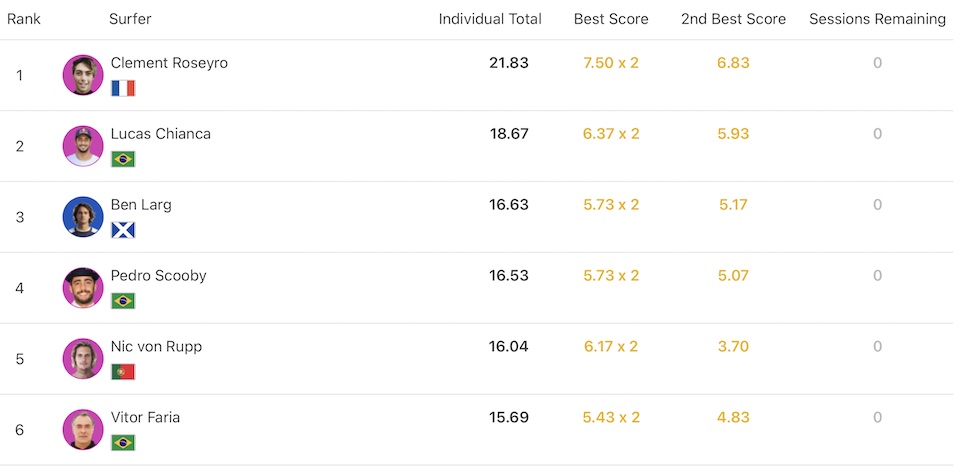Click Vitor Faria's profile photo
This screenshot has width=960, height=471.
pos(83,430)
